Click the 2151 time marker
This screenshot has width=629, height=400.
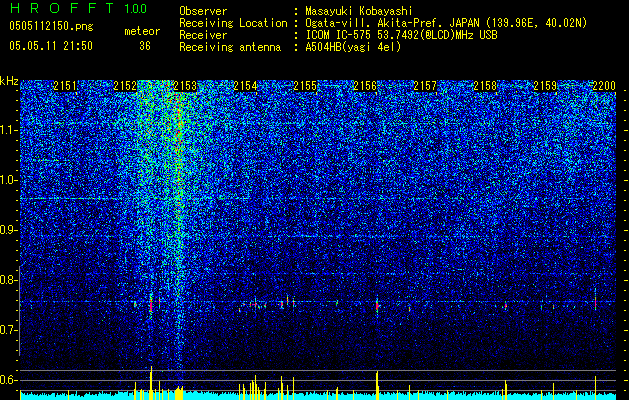click(65, 86)
